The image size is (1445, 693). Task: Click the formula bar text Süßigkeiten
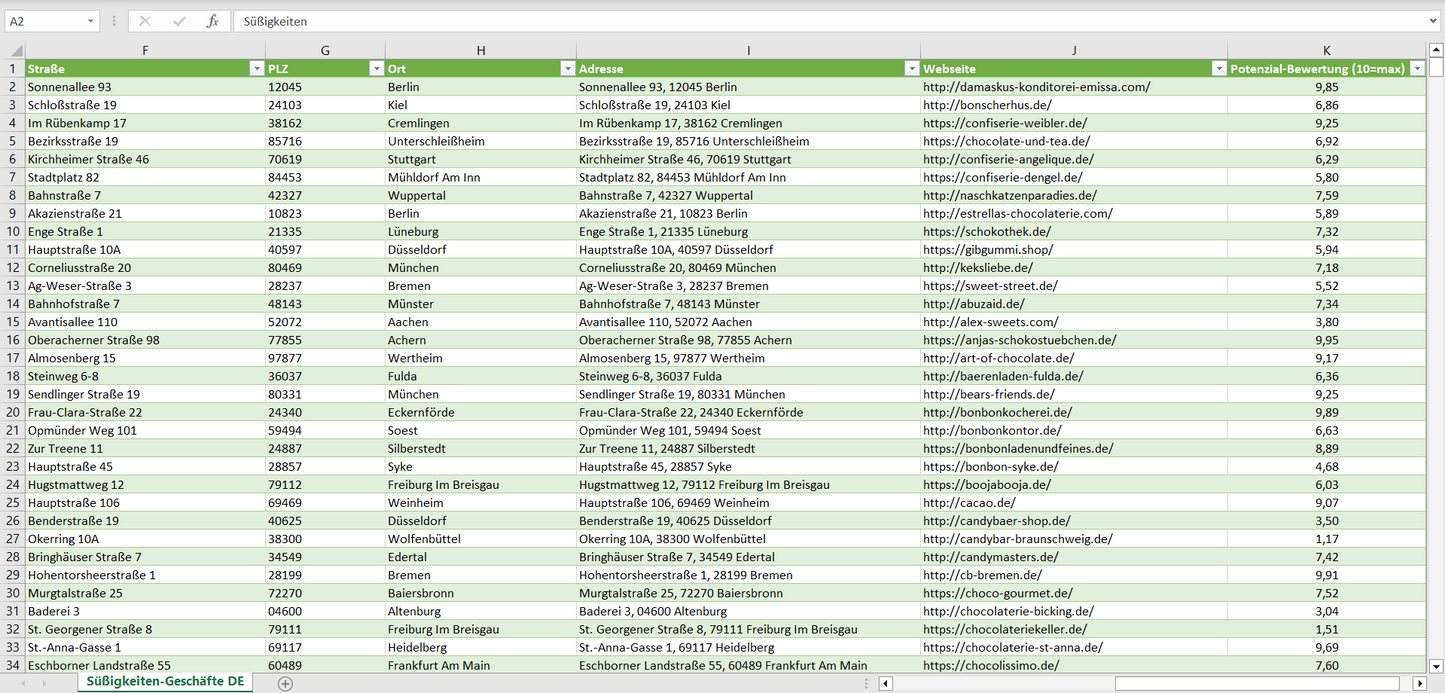[275, 21]
